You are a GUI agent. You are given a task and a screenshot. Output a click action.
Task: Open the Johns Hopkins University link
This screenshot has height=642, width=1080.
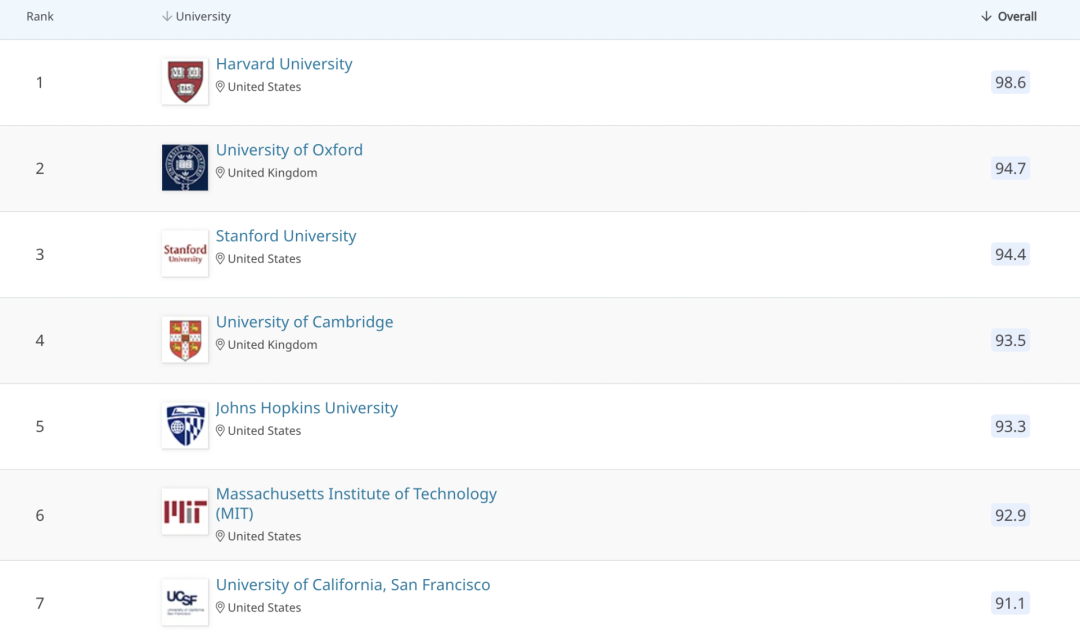(x=307, y=408)
